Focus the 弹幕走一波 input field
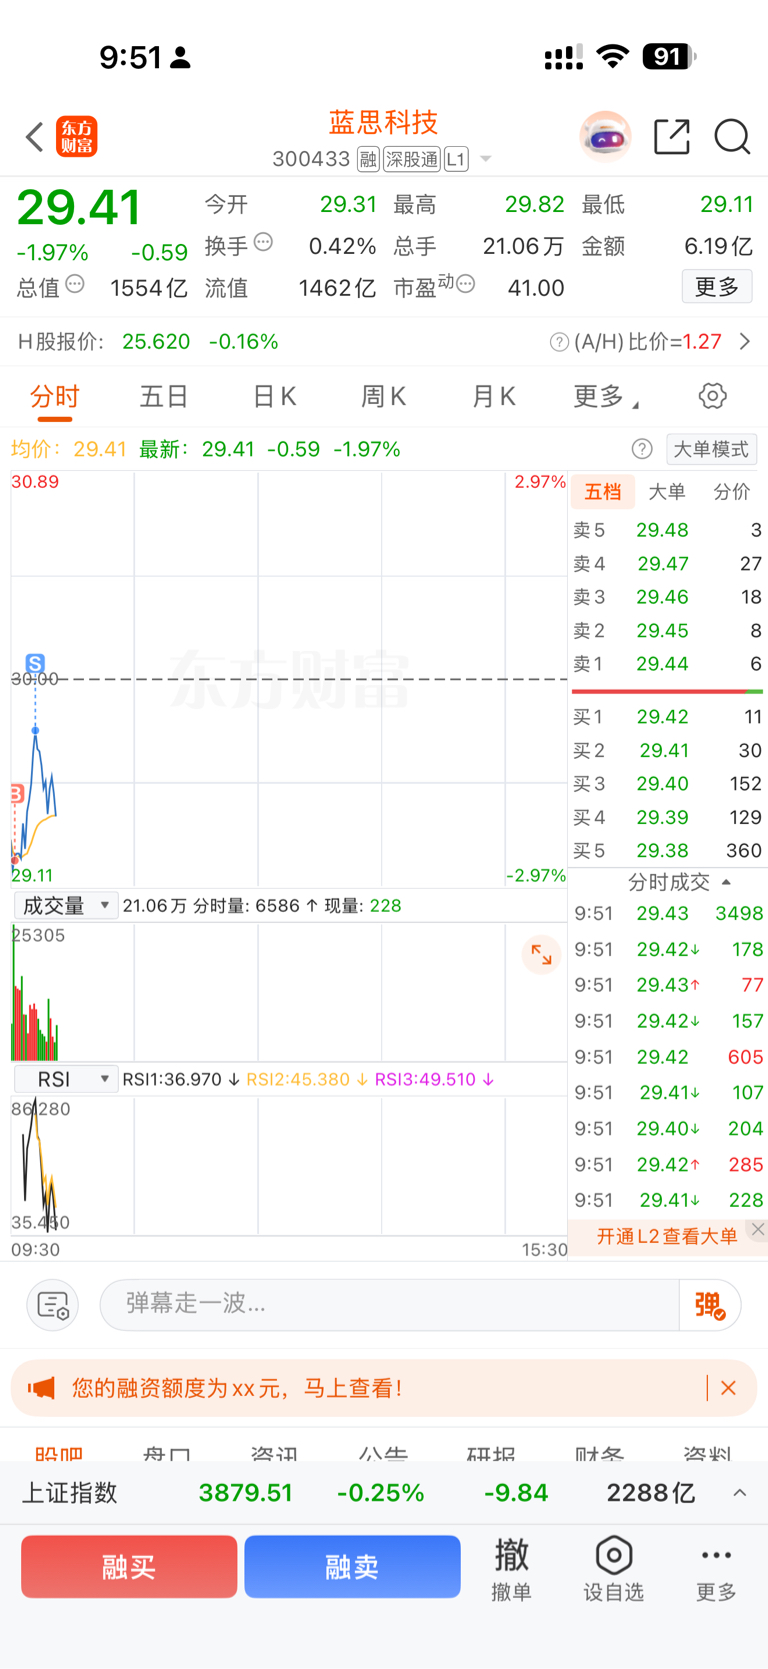The height and width of the screenshot is (1669, 768). click(390, 1304)
